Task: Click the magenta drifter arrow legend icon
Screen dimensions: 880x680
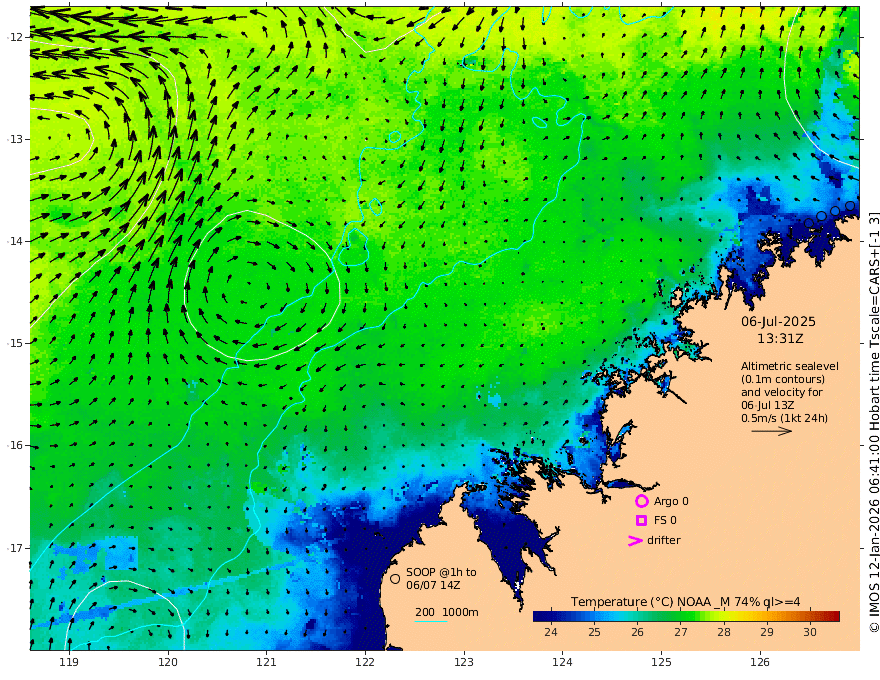Action: pyautogui.click(x=635, y=540)
